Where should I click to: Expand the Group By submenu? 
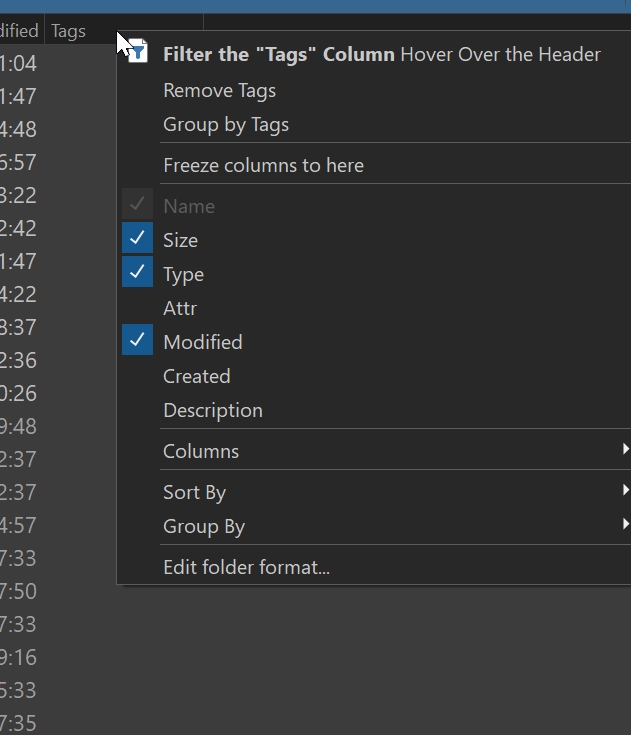pyautogui.click(x=203, y=526)
